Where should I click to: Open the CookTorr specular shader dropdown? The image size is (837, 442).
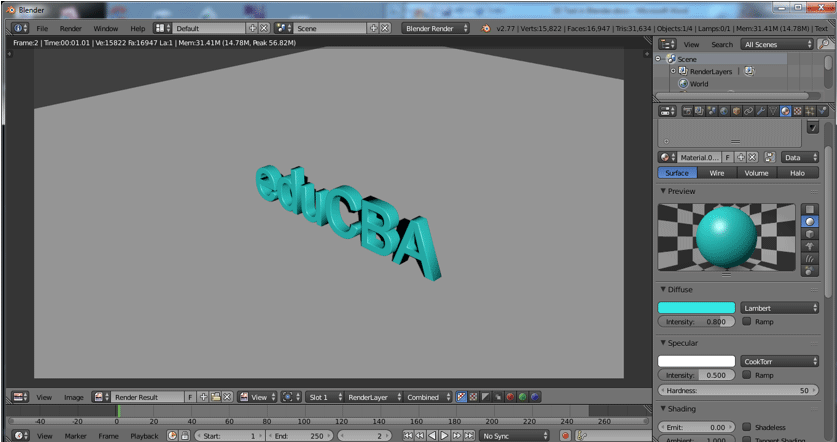coord(779,361)
